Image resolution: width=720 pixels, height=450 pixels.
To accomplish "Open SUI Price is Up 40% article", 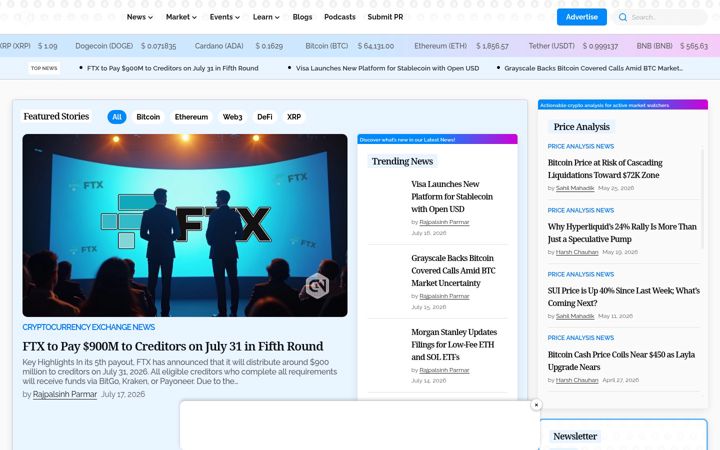I will pos(624,297).
